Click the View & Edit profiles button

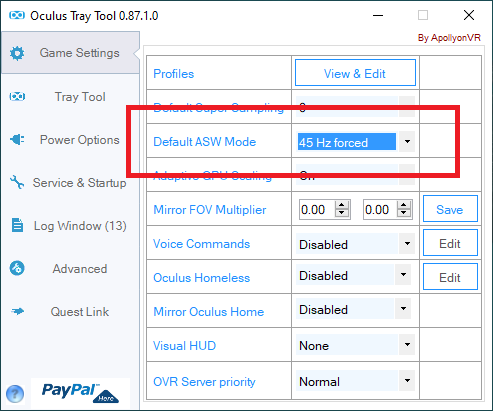[355, 73]
